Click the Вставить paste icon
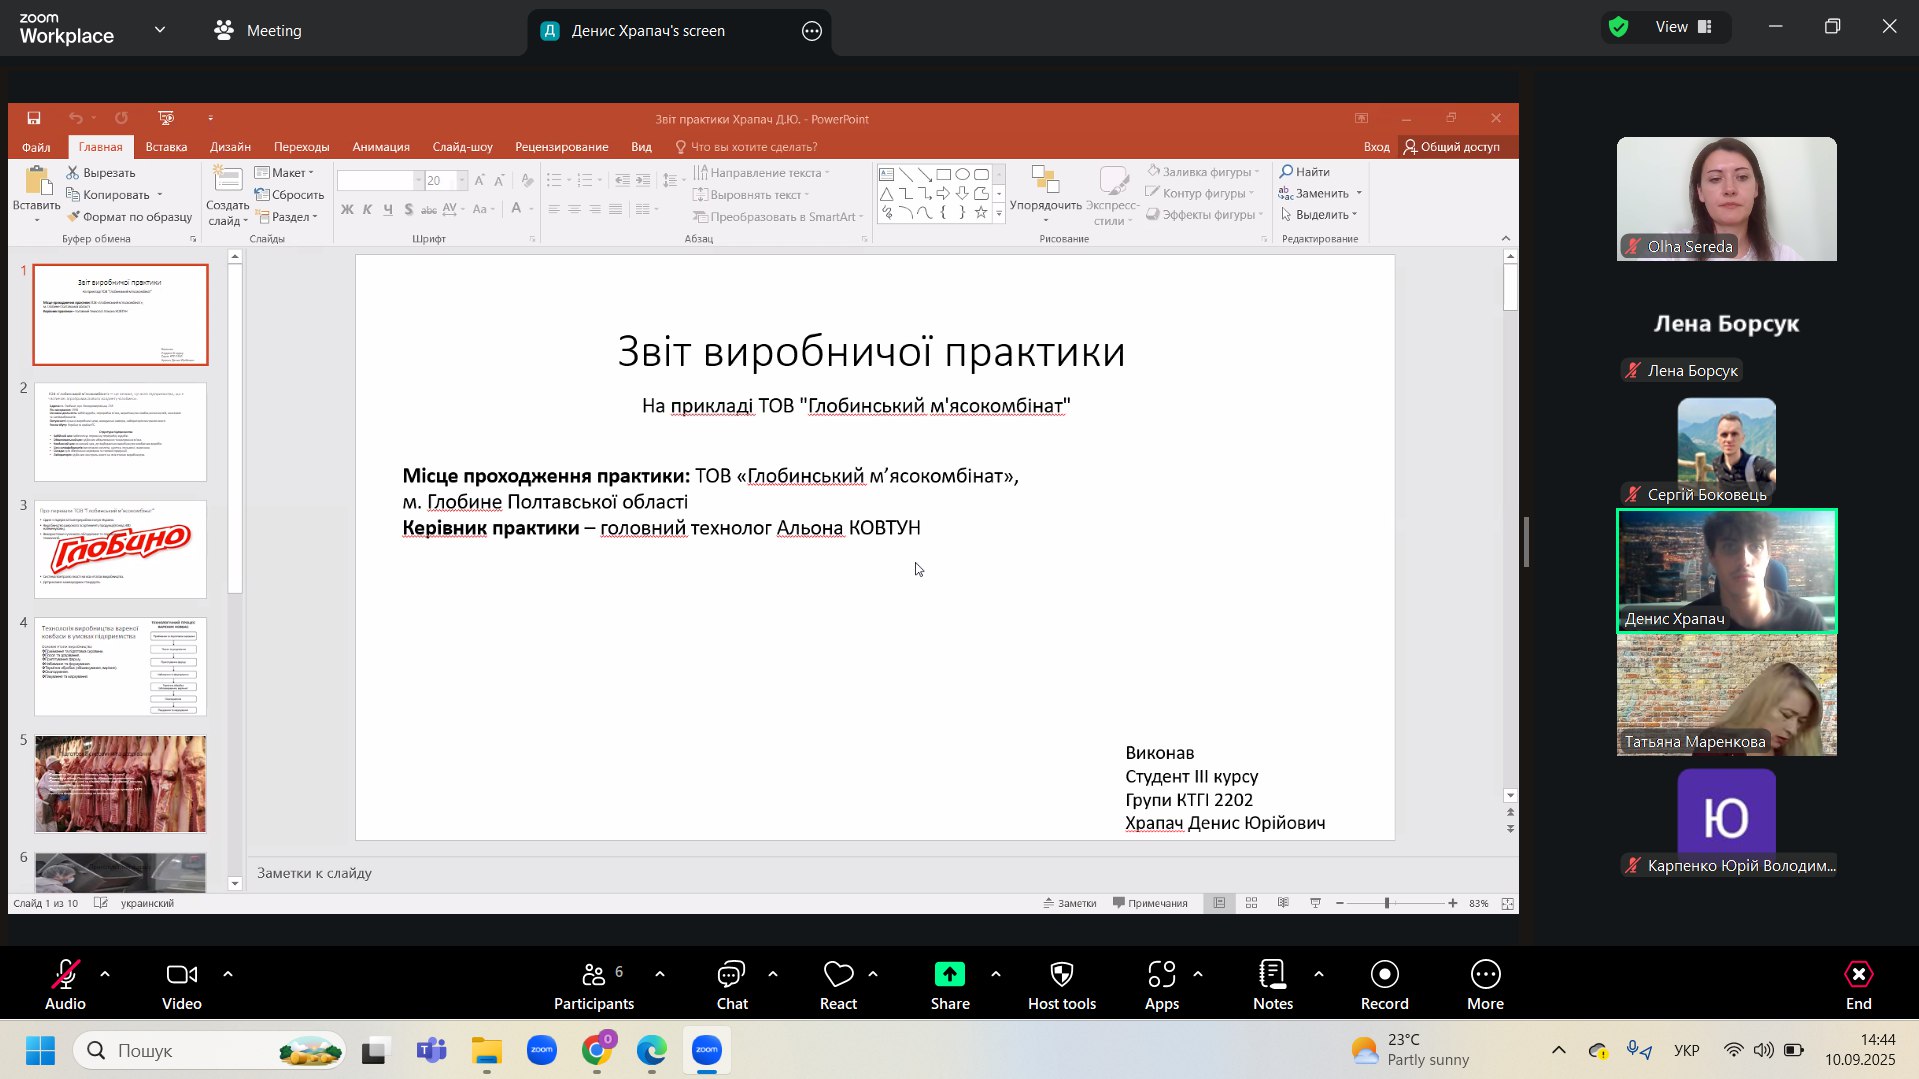Image resolution: width=1919 pixels, height=1079 pixels. 37,182
